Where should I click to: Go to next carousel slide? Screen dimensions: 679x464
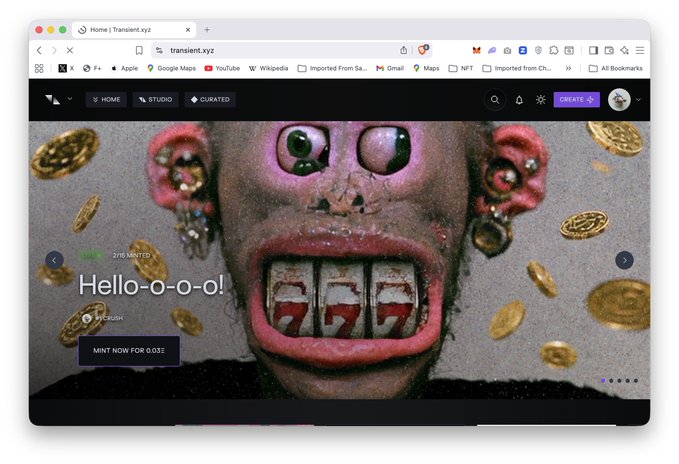[x=624, y=260]
